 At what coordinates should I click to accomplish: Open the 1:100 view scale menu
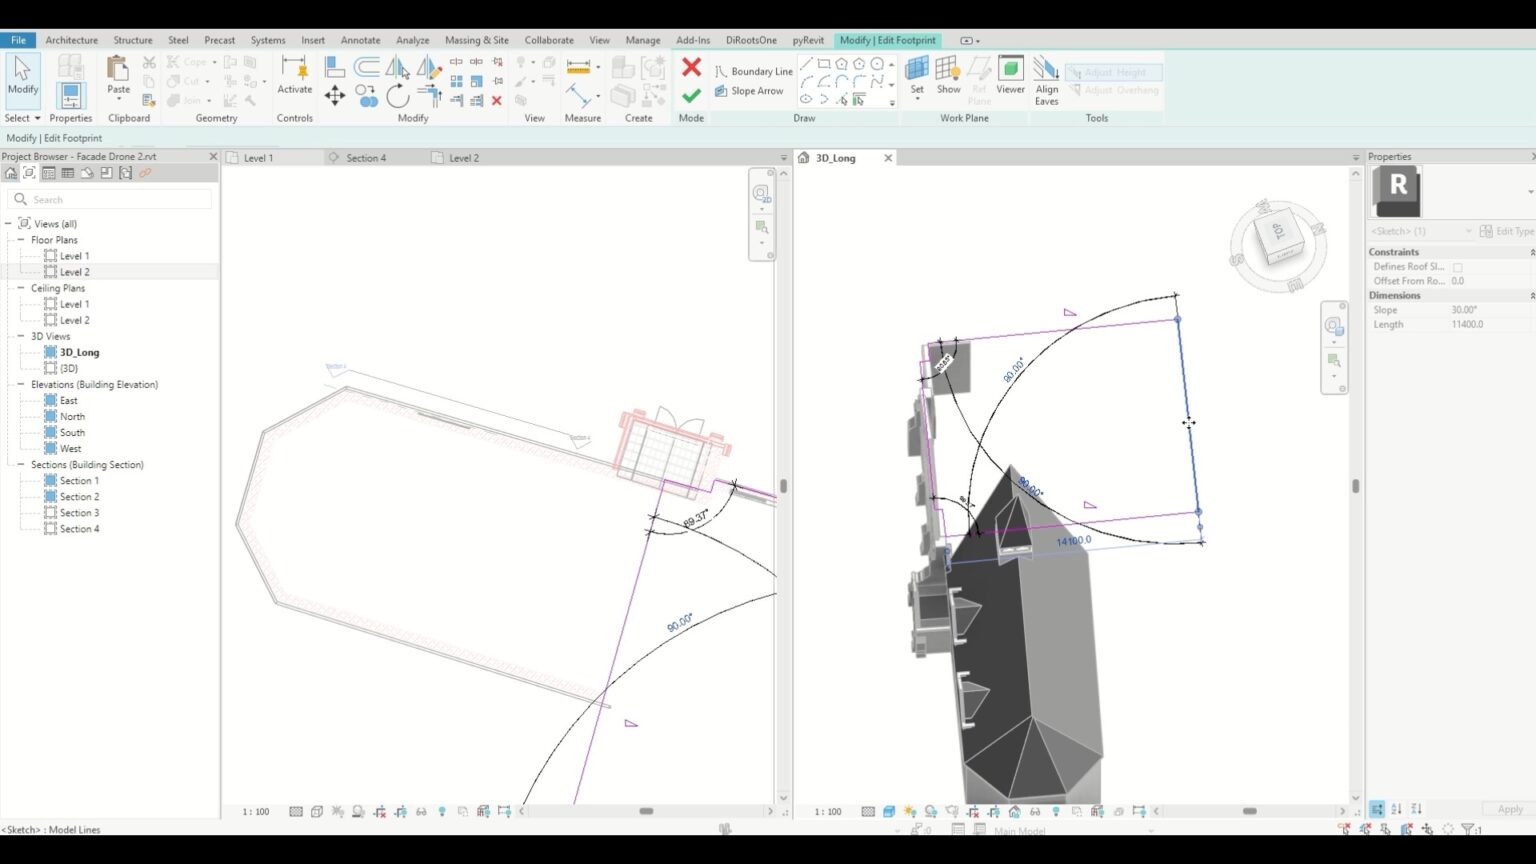[x=827, y=811]
